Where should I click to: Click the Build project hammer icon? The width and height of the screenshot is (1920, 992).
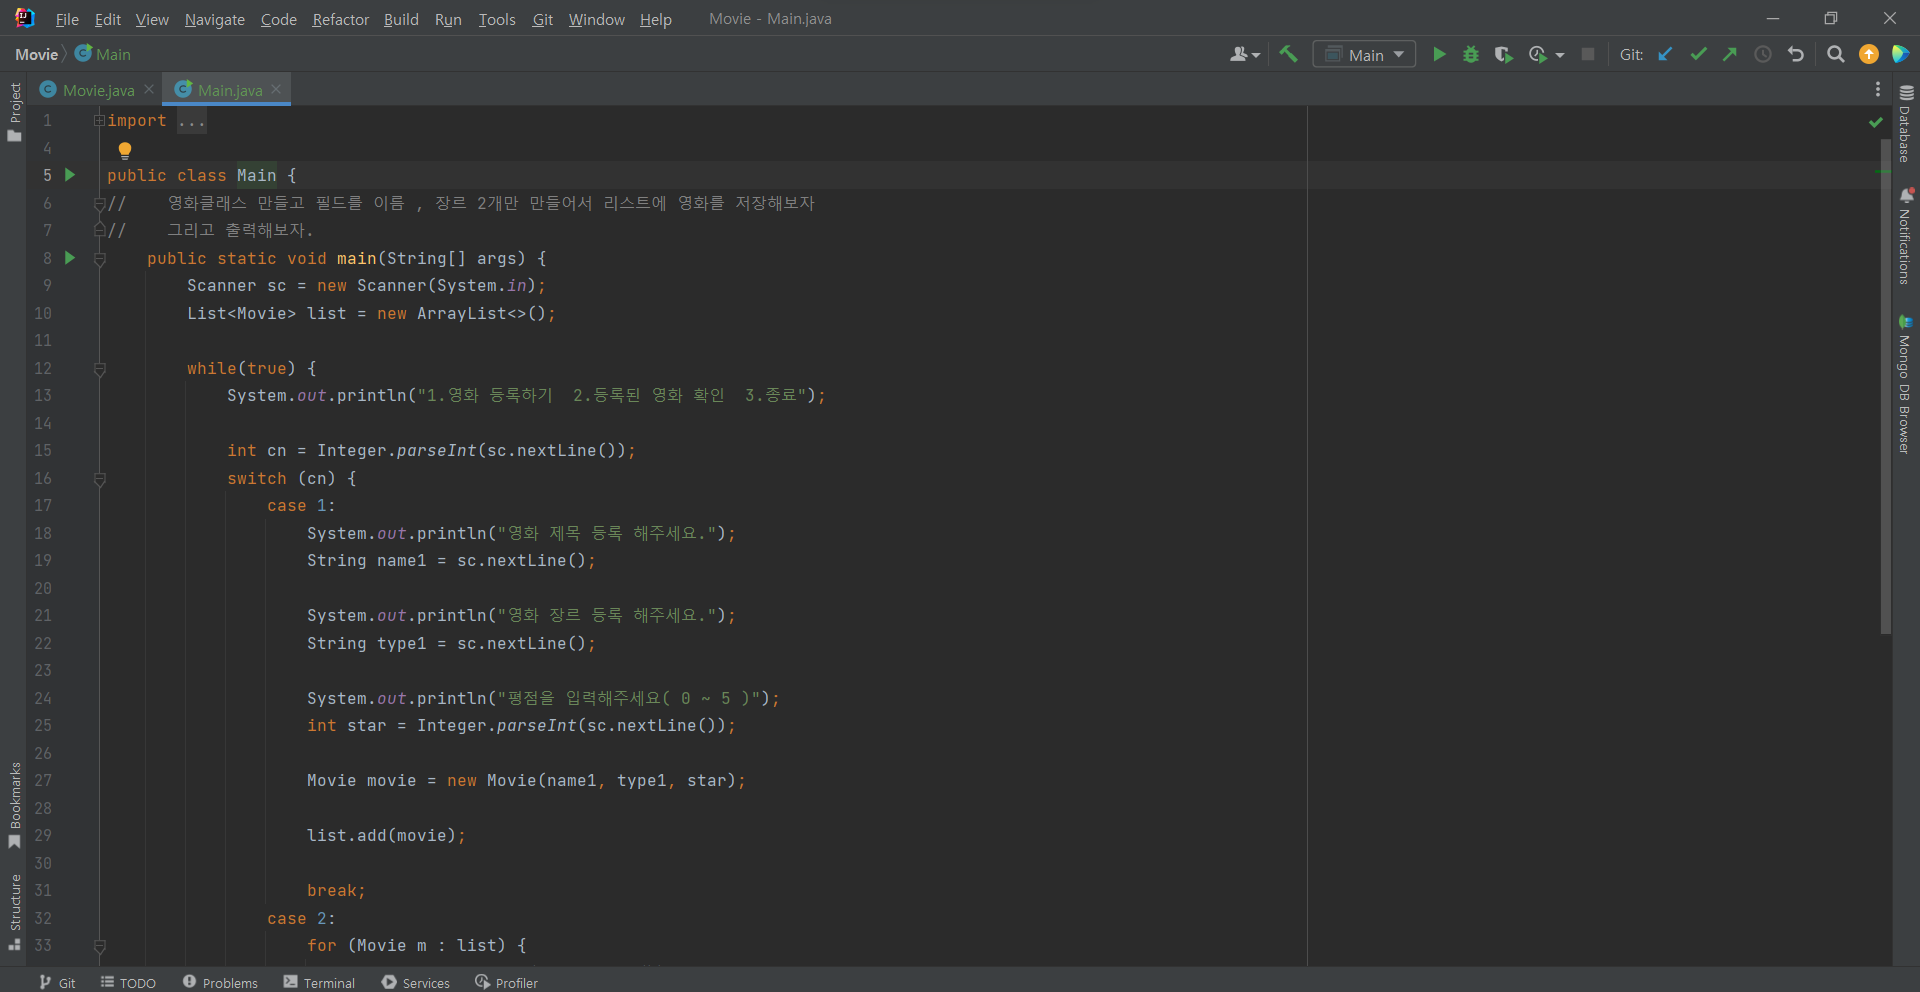click(1288, 54)
